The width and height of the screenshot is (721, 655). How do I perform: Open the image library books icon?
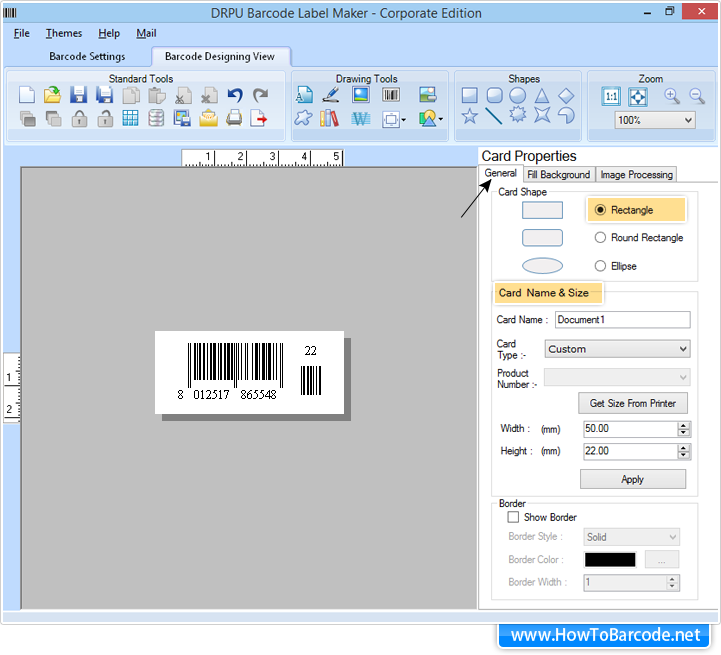coord(329,119)
